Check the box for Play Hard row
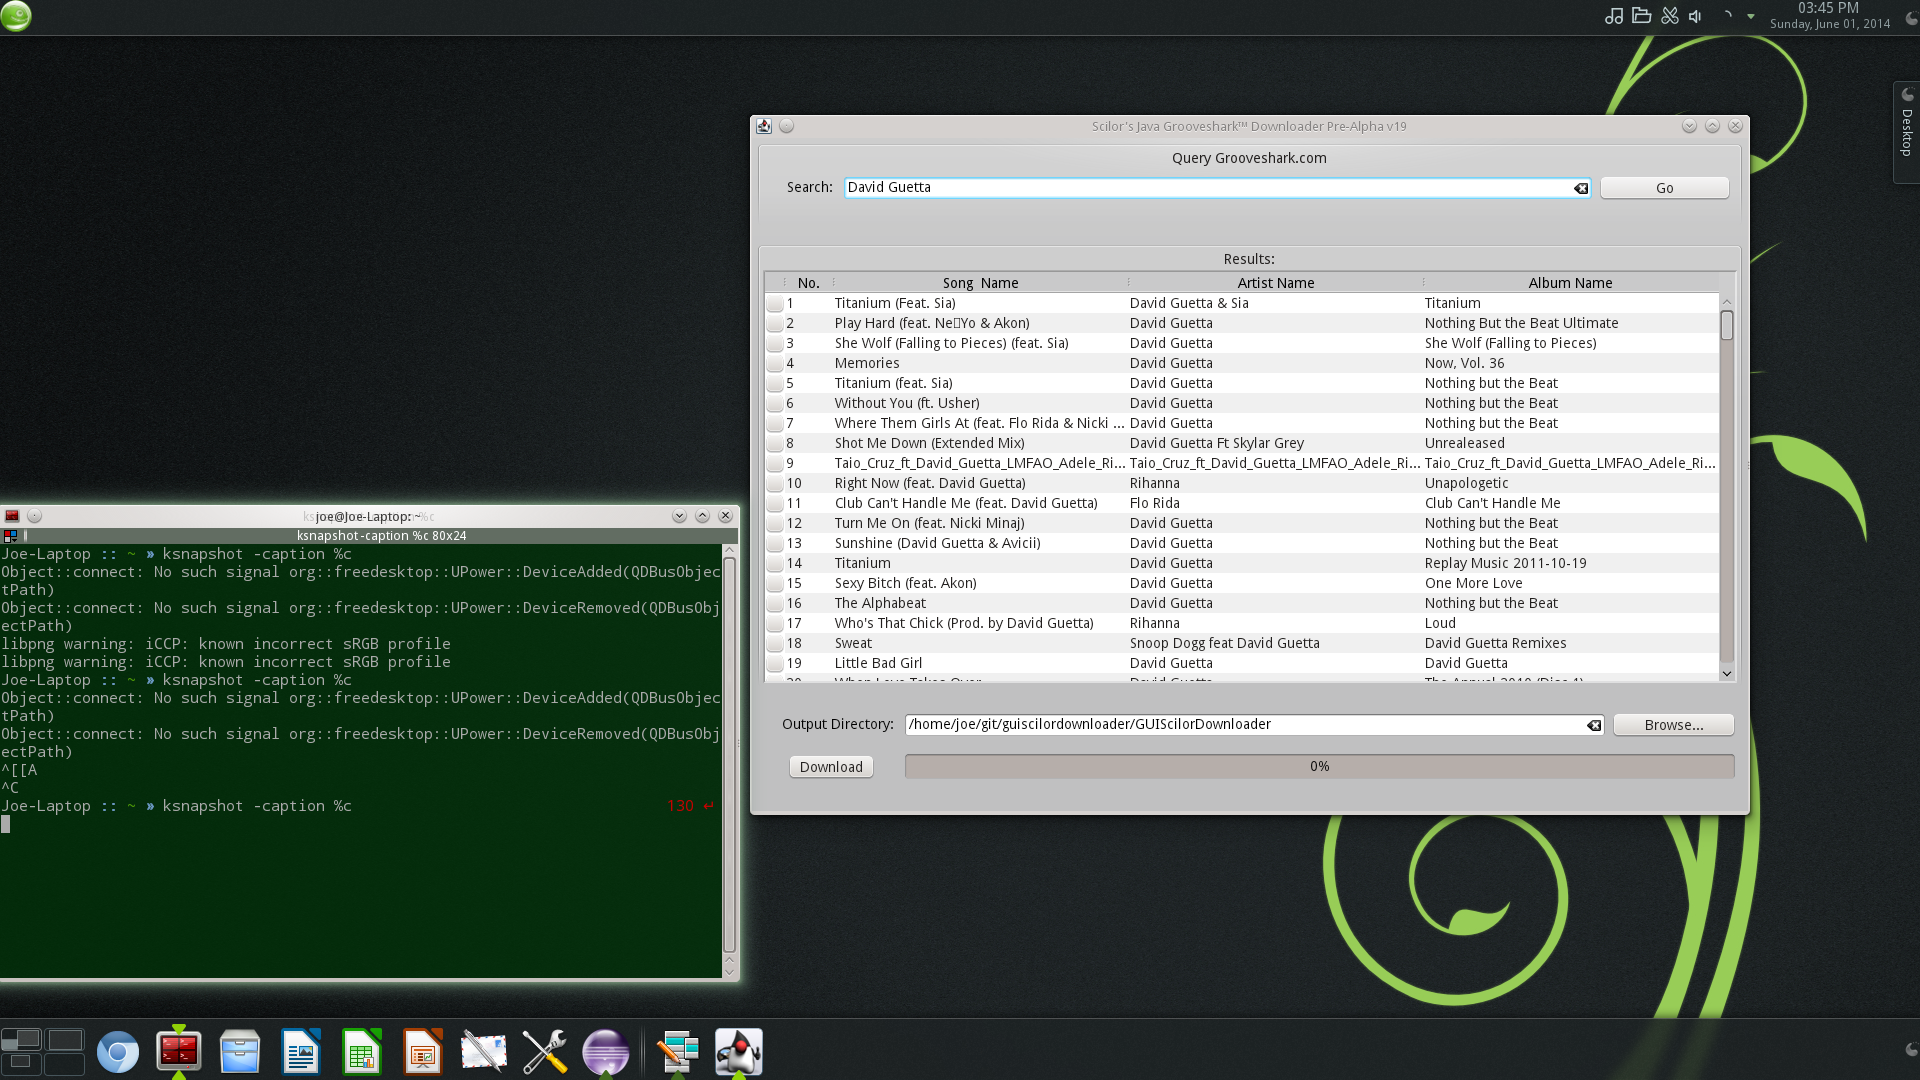The image size is (1920, 1080). pyautogui.click(x=775, y=323)
